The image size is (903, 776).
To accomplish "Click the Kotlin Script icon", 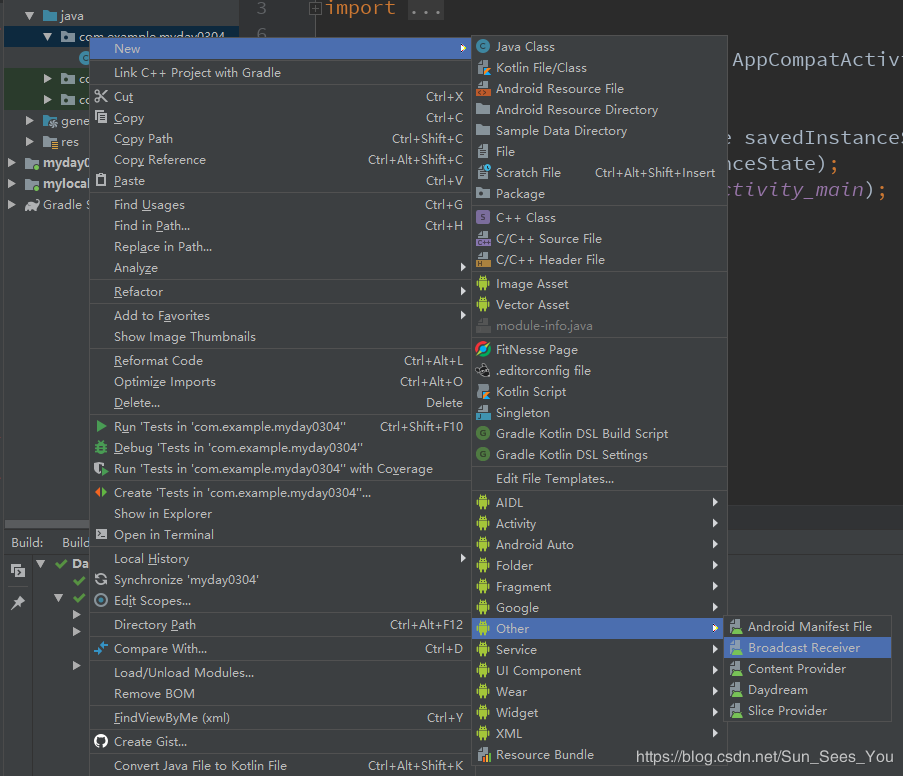I will point(483,392).
